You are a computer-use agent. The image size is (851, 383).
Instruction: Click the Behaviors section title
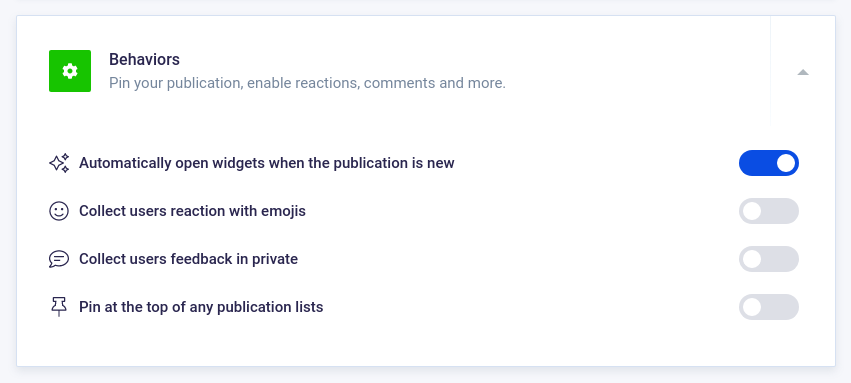click(144, 59)
